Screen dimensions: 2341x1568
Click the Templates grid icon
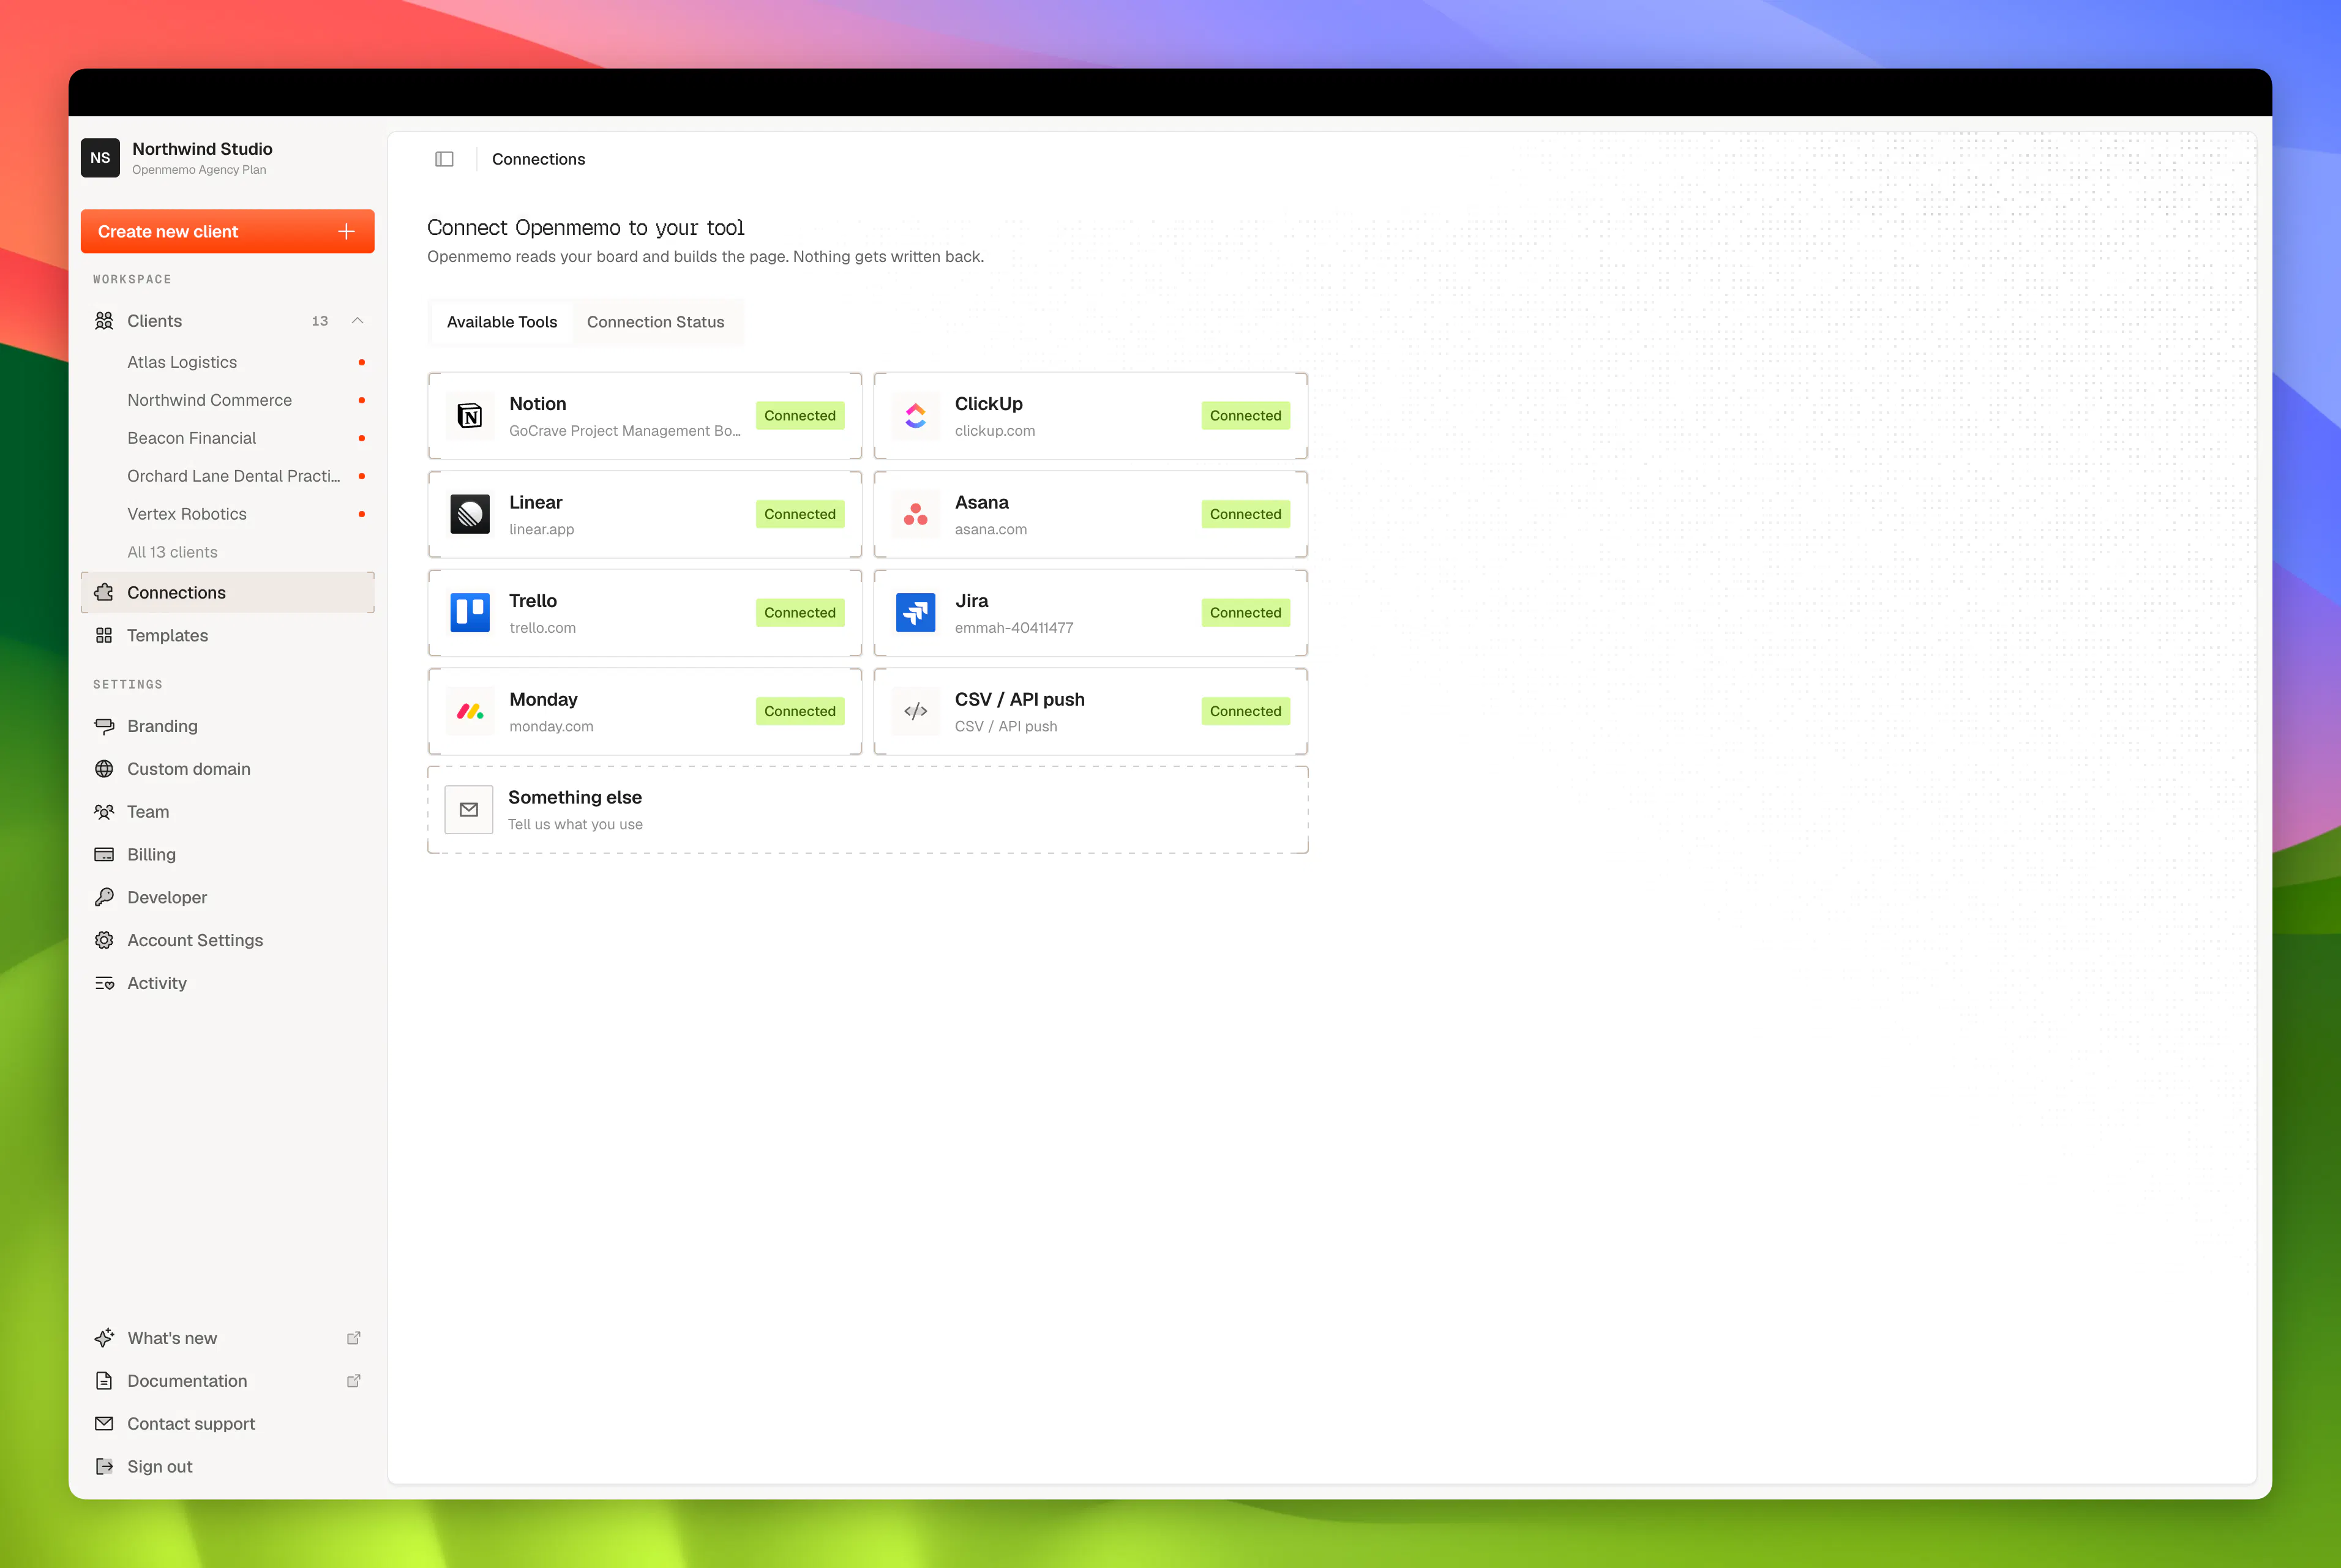pos(104,636)
